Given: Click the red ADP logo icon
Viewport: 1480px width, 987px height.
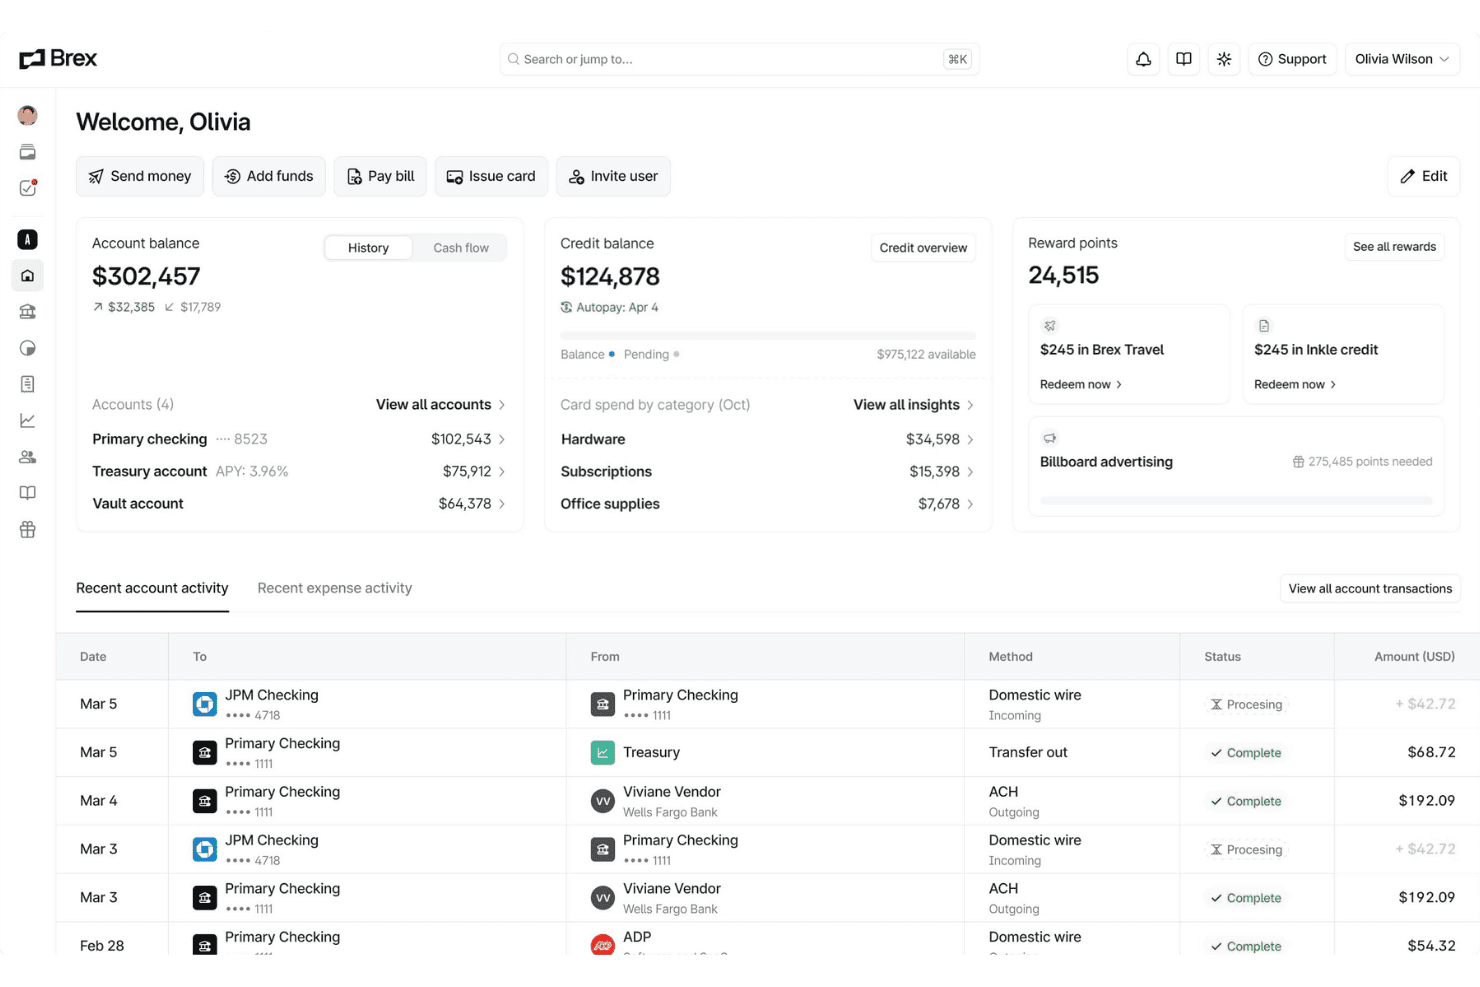Looking at the screenshot, I should click(603, 945).
